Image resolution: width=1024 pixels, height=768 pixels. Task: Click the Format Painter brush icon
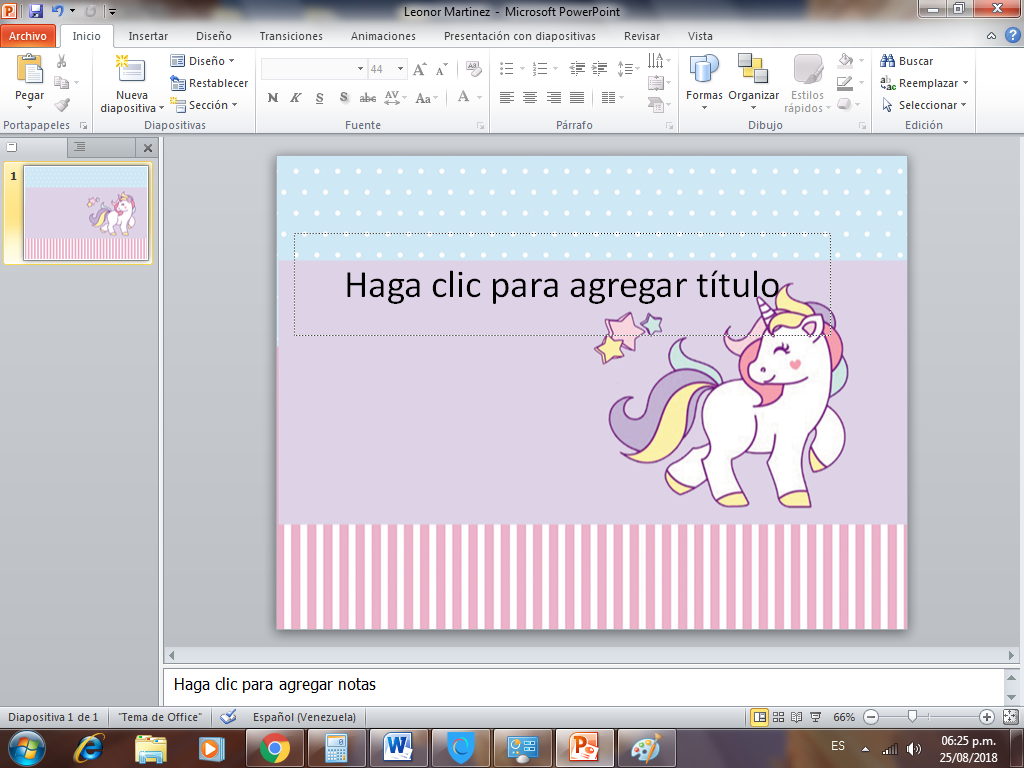tap(62, 104)
